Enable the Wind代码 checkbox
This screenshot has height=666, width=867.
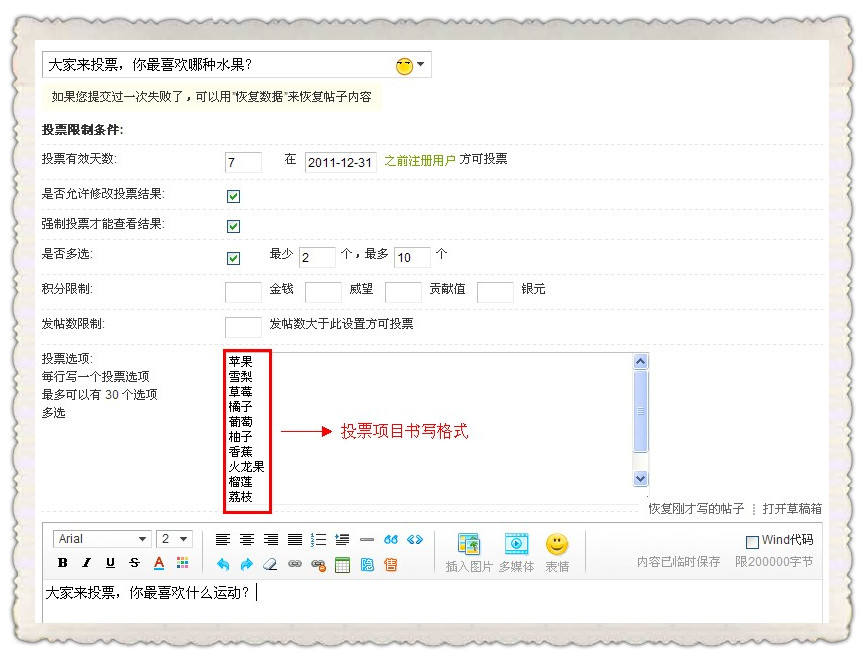tap(753, 541)
